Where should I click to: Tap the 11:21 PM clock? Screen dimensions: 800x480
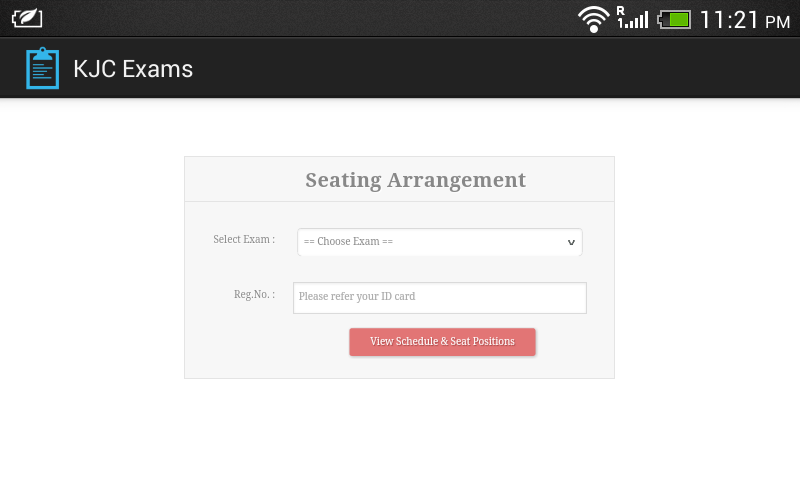(745, 20)
